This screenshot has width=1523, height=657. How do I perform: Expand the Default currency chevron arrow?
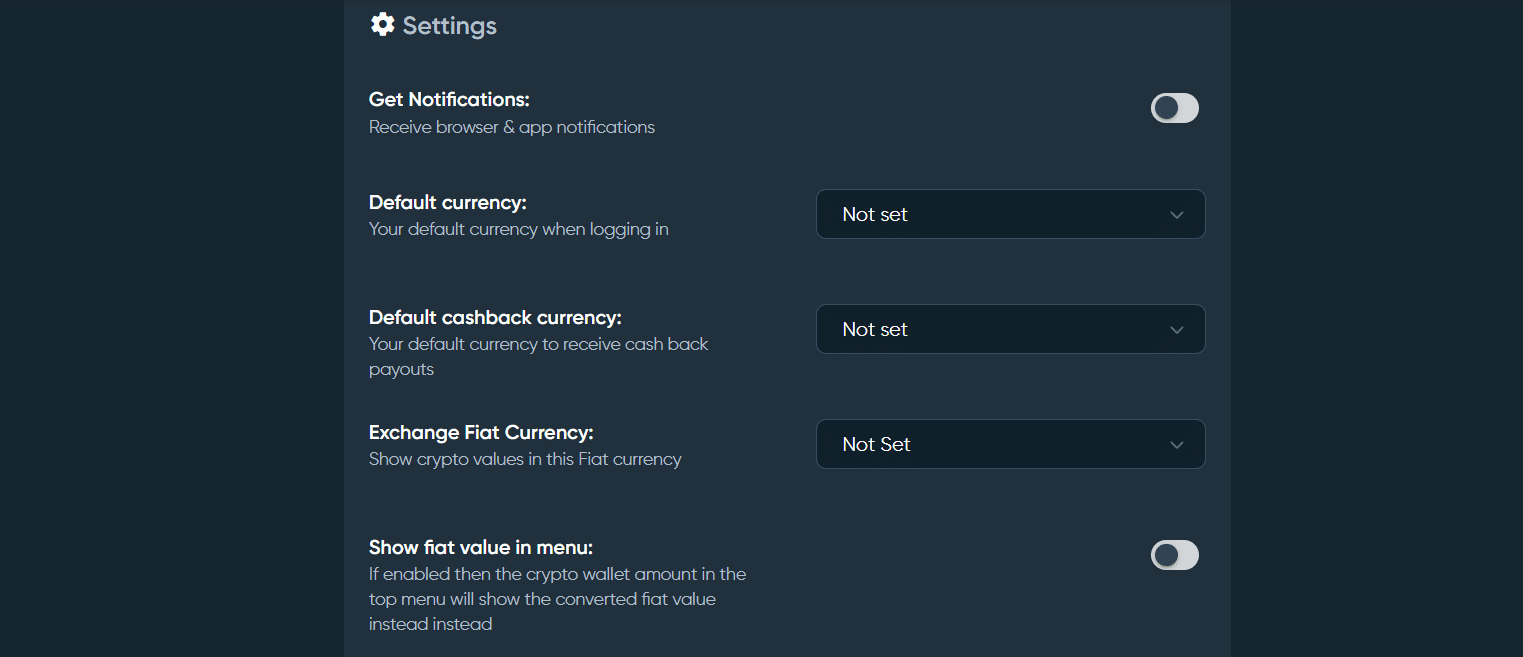1178,214
